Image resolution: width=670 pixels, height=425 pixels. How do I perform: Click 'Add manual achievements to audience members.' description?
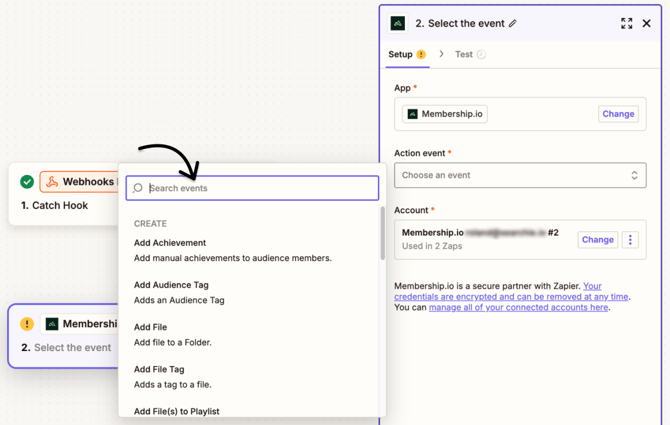point(233,258)
